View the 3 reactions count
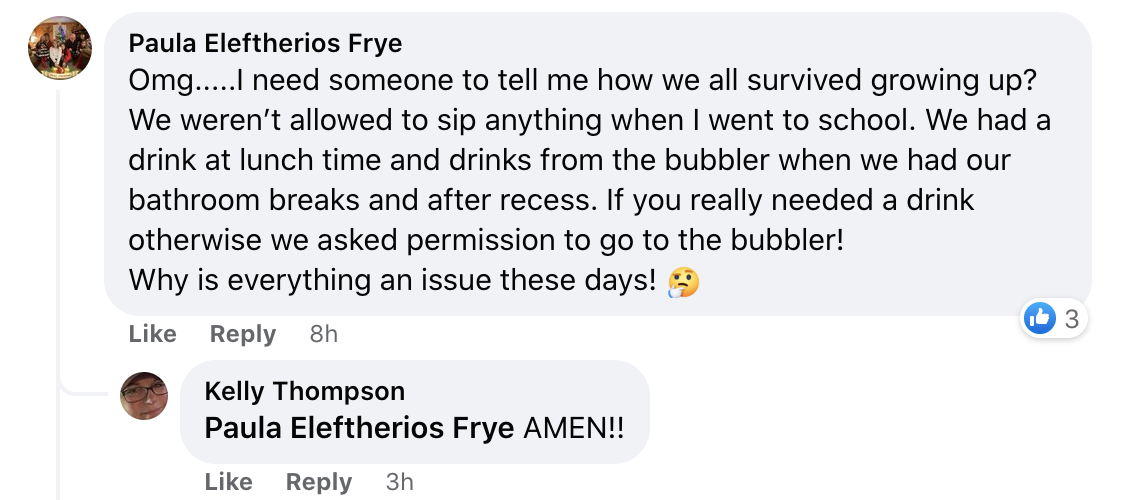This screenshot has width=1124, height=500. pyautogui.click(x=1071, y=319)
